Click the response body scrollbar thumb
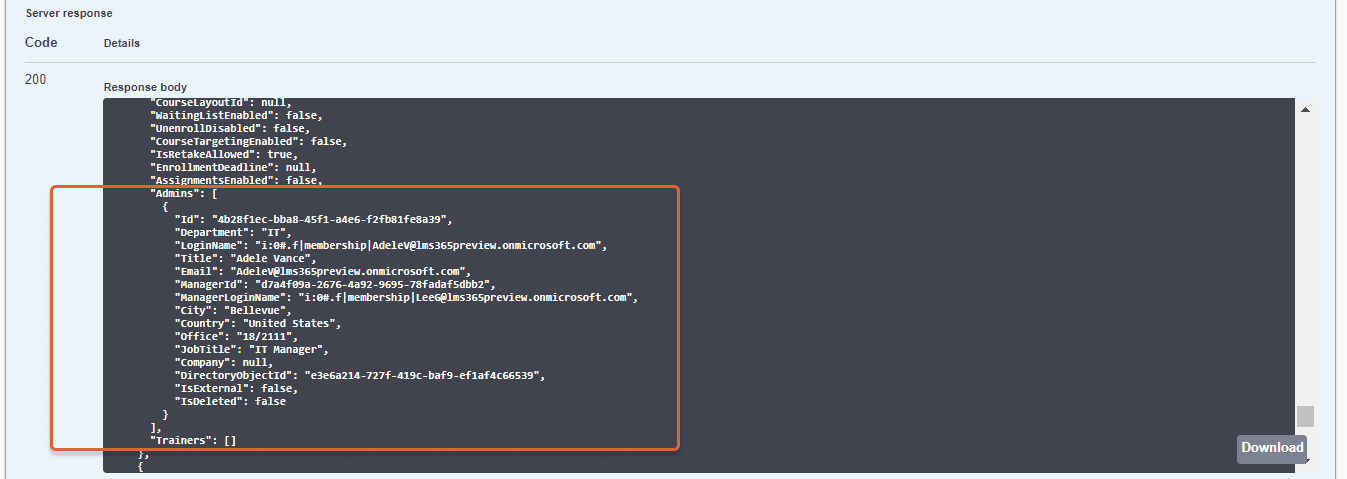Image resolution: width=1347 pixels, height=479 pixels. click(x=1305, y=416)
